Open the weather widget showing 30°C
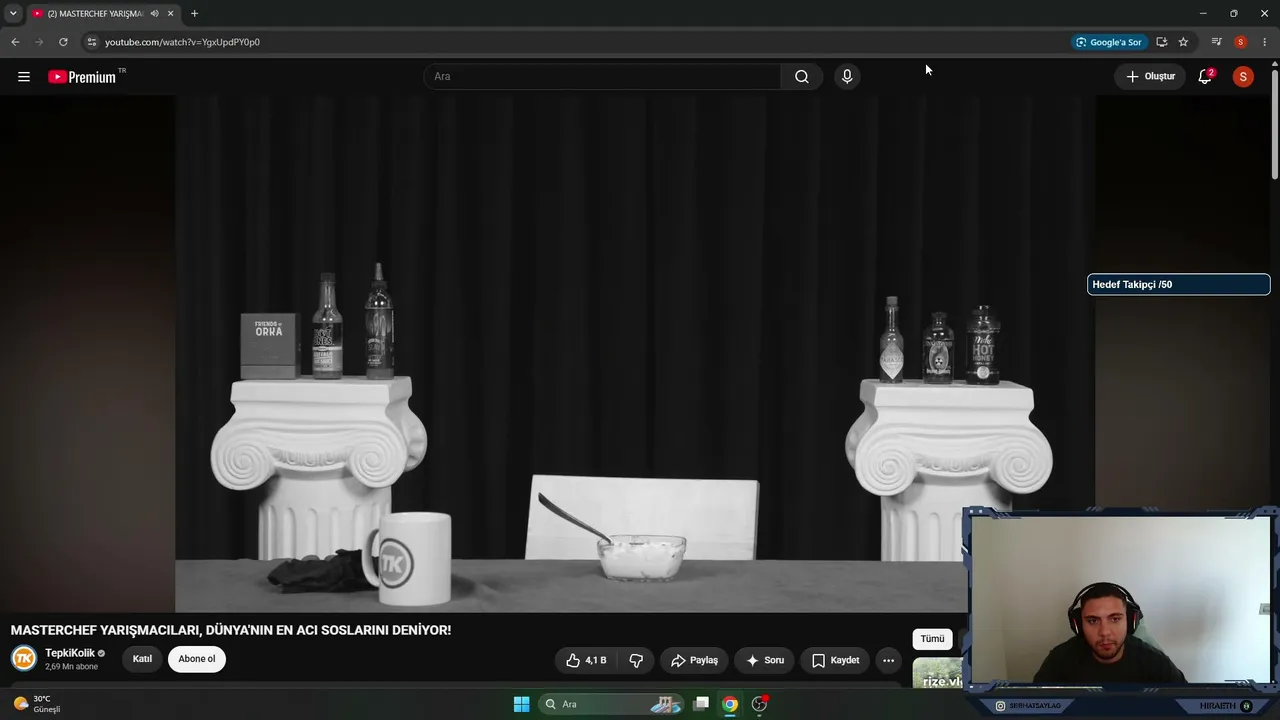The height and width of the screenshot is (720, 1280). 37,704
